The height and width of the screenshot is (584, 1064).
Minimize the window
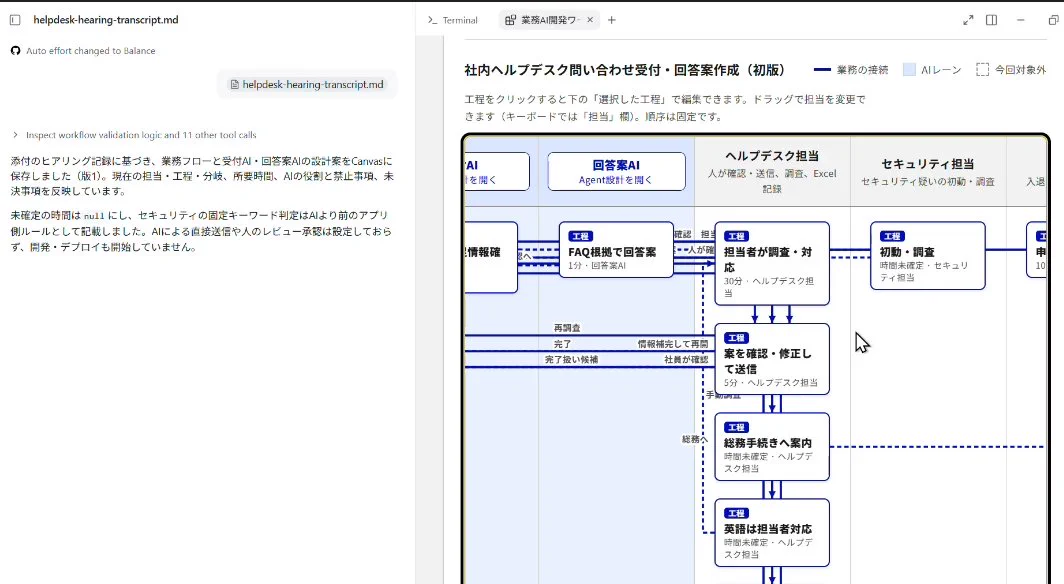[1021, 20]
